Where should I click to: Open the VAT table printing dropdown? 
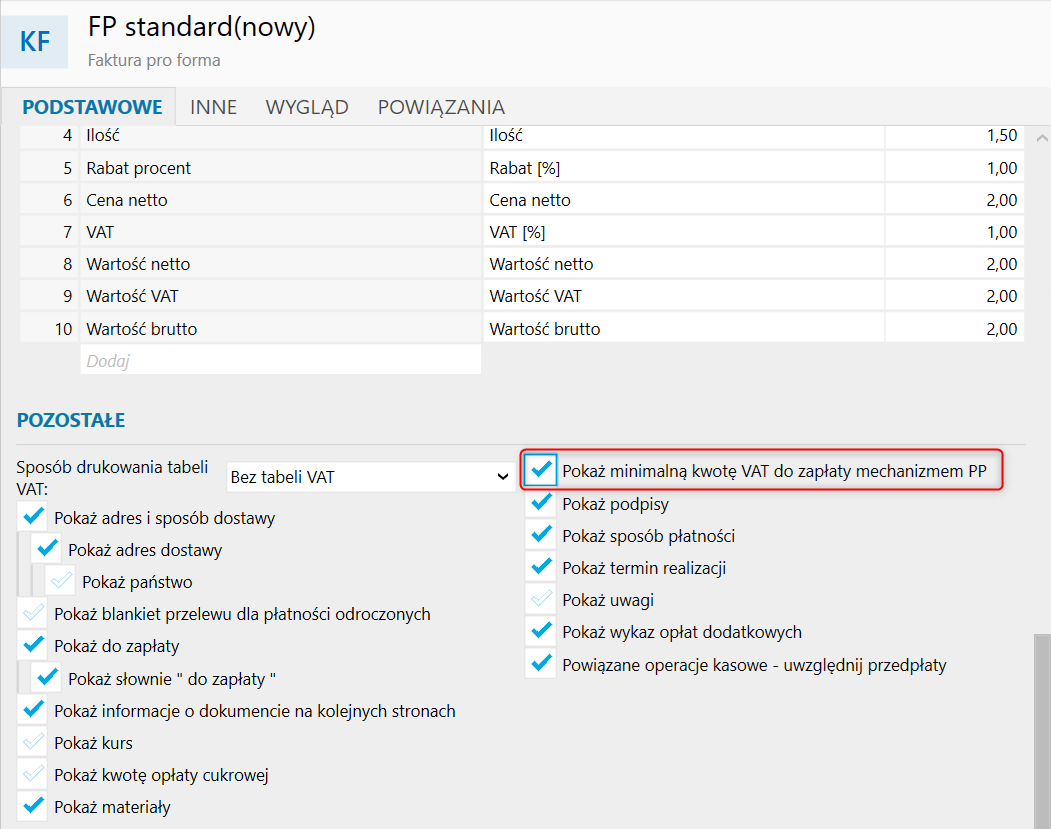[370, 477]
